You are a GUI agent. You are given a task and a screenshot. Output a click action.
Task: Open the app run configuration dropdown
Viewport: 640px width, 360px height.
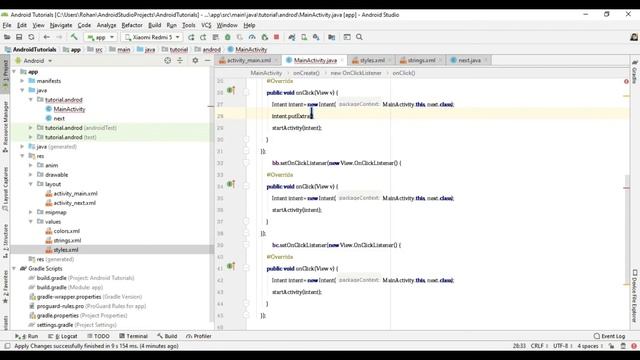pyautogui.click(x=100, y=37)
